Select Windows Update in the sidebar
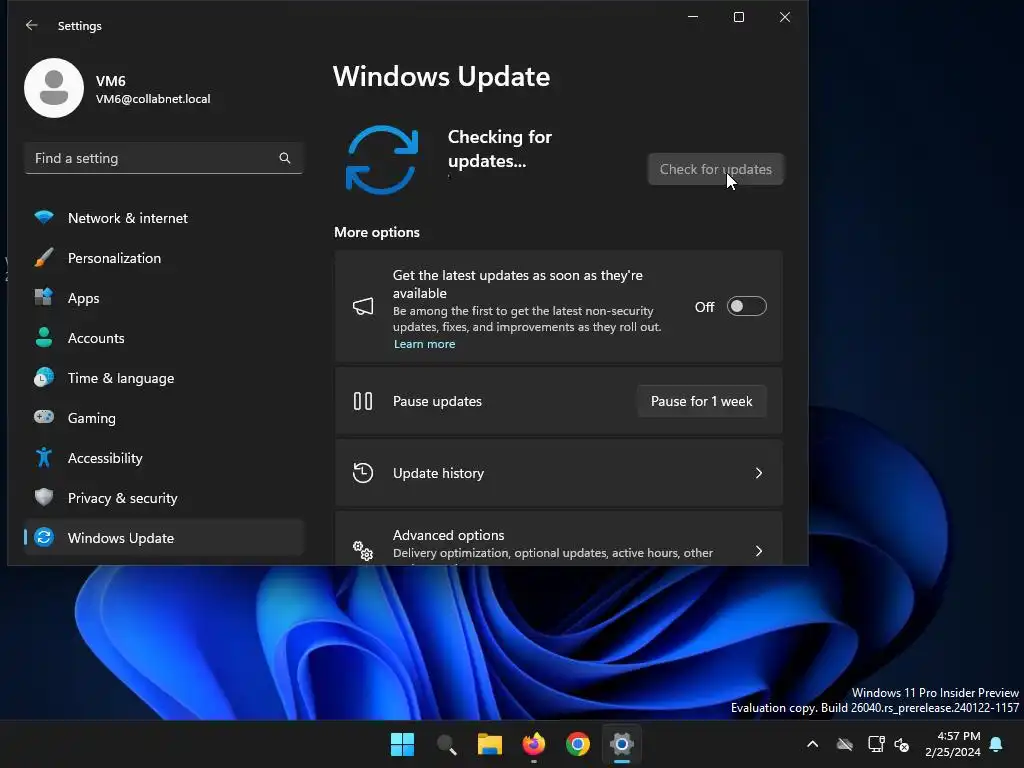This screenshot has height=768, width=1024. tap(163, 537)
